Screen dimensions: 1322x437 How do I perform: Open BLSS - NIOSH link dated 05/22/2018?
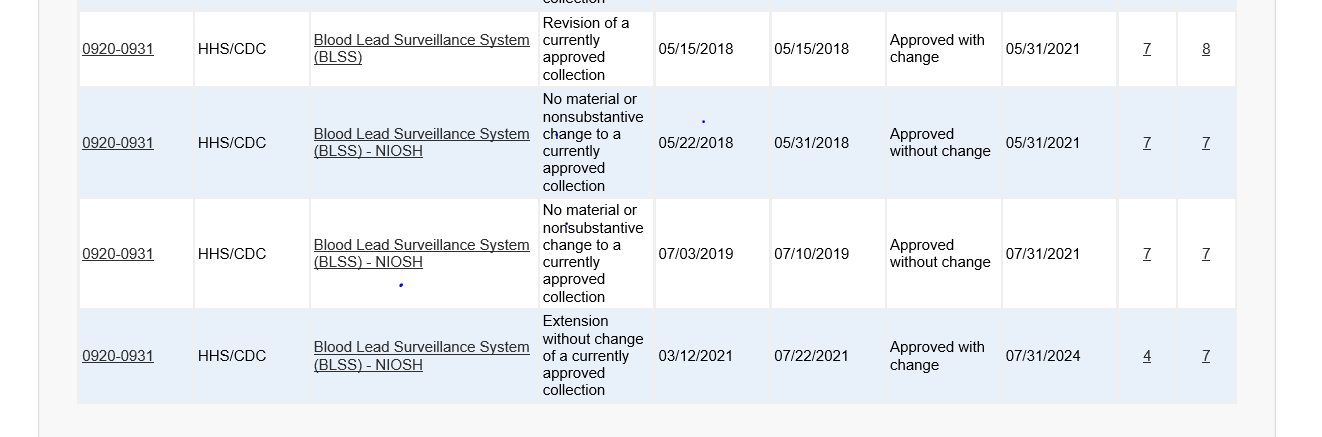[x=421, y=142]
